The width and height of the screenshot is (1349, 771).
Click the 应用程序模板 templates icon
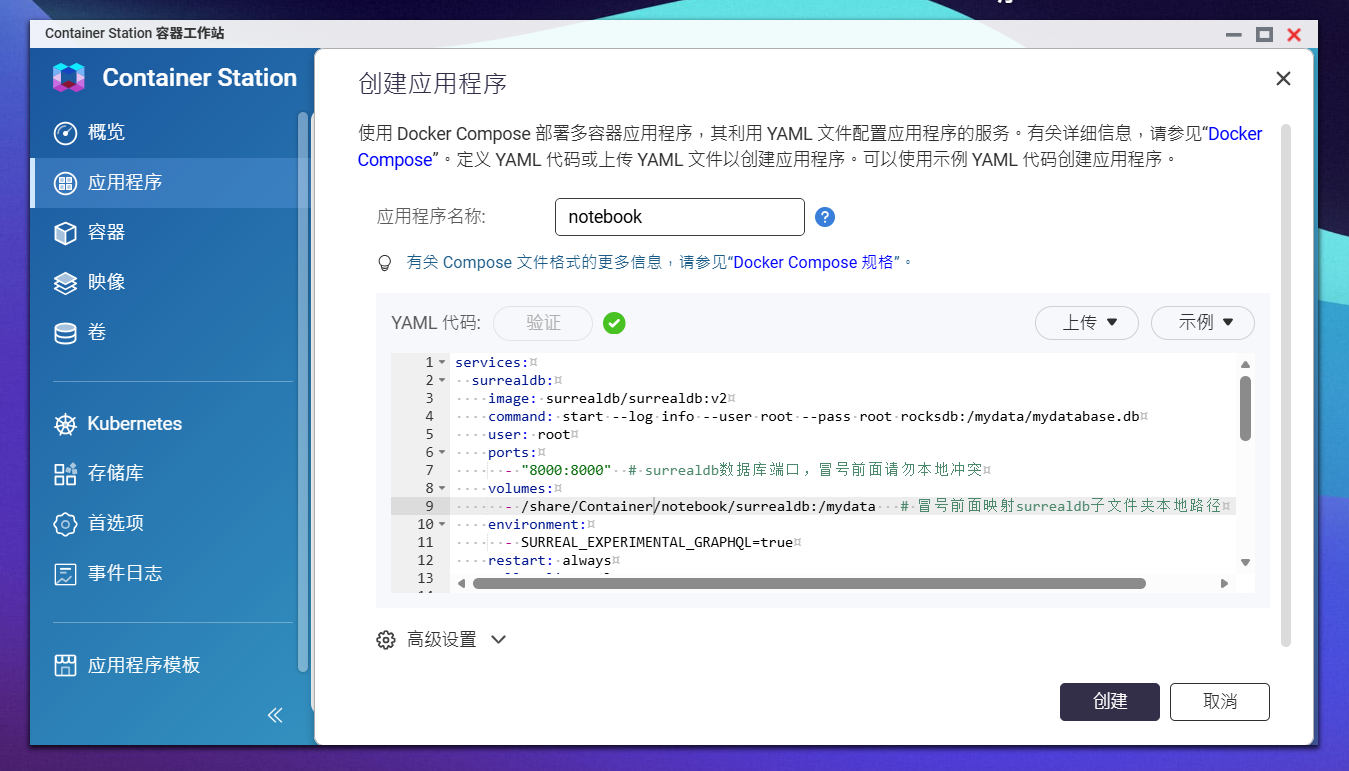(x=65, y=666)
